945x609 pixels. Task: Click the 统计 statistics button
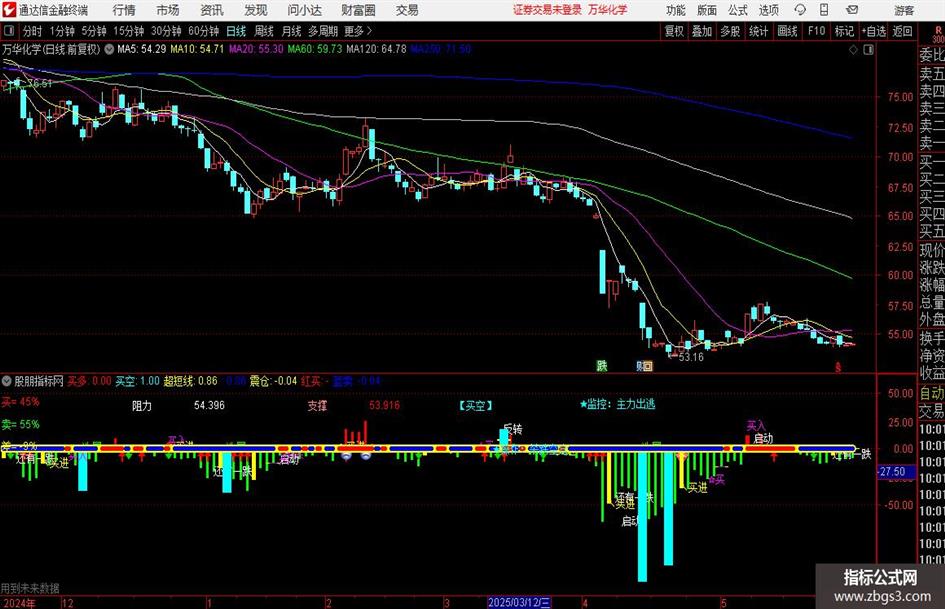click(758, 31)
